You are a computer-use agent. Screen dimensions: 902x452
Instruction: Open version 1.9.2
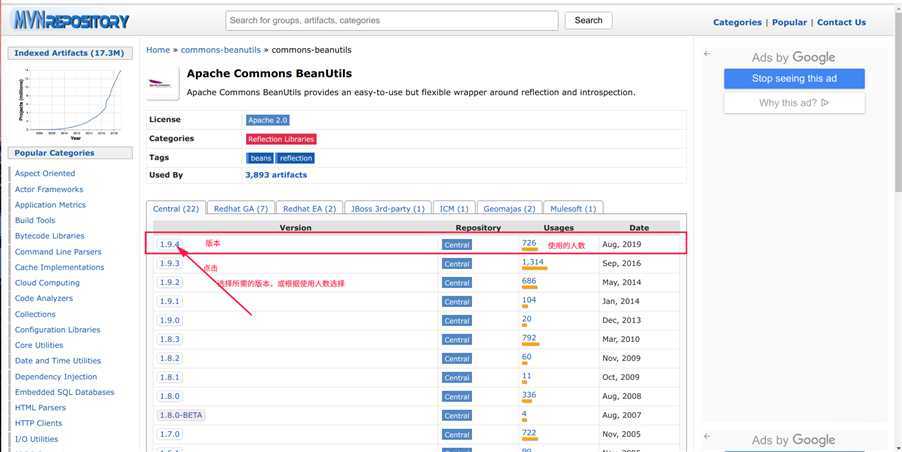(x=170, y=282)
